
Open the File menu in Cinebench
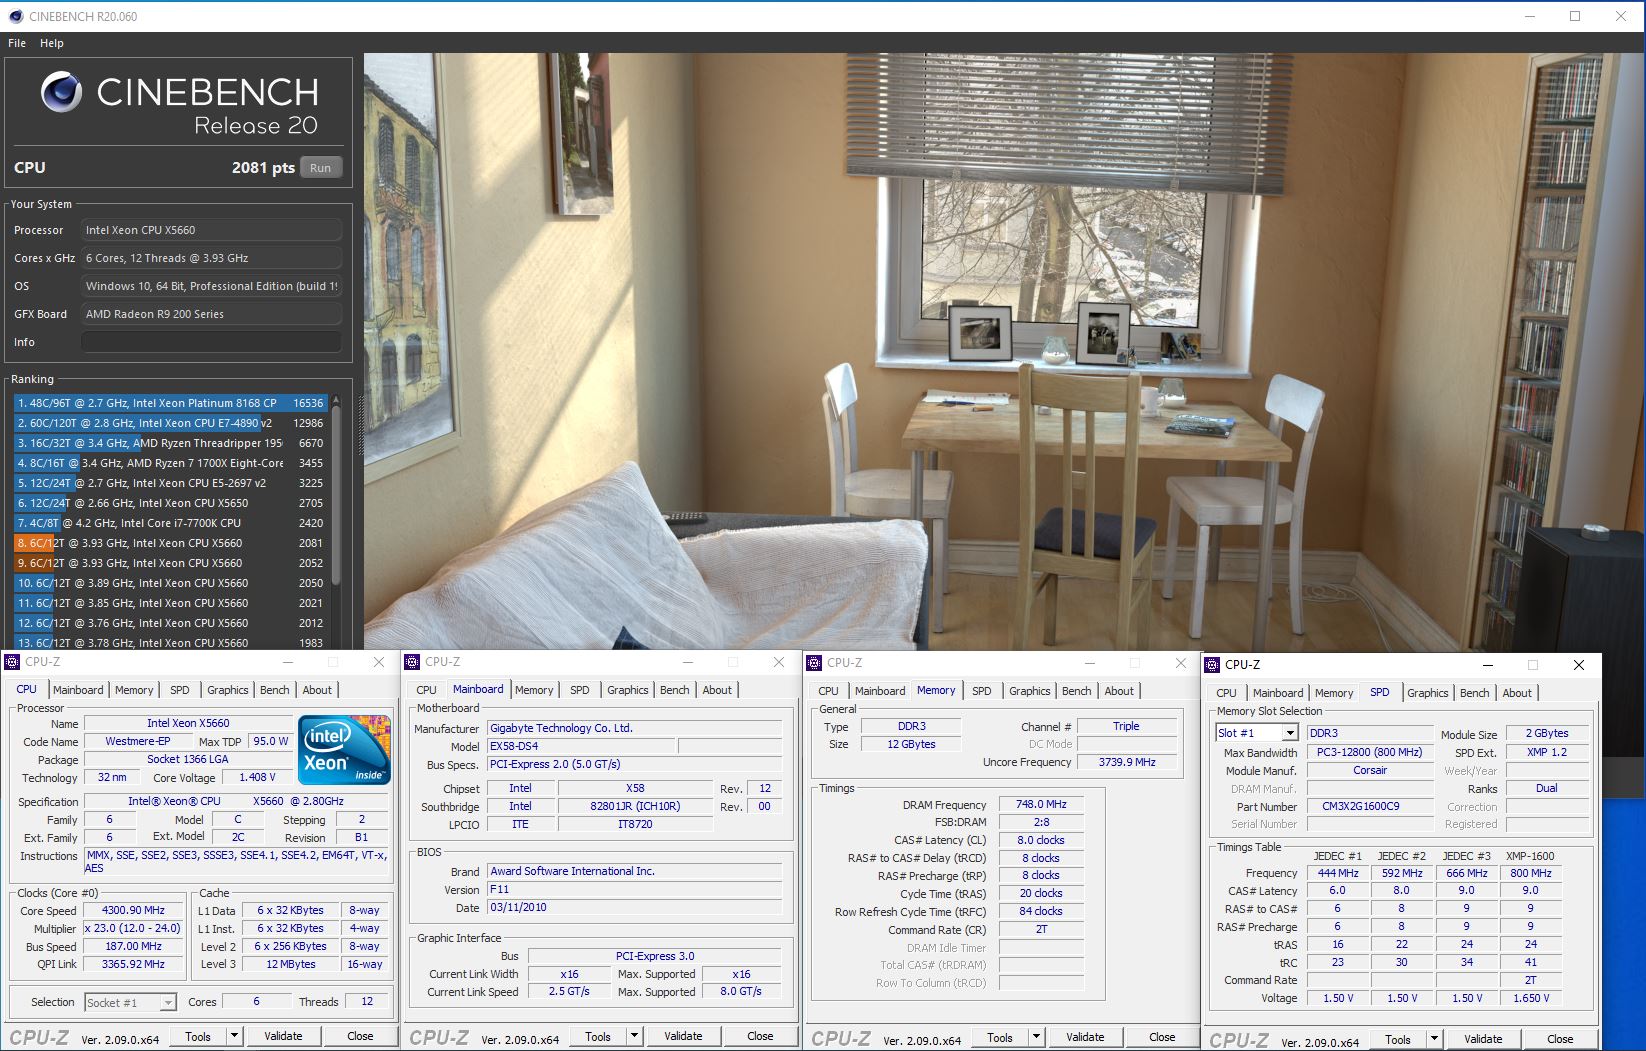pyautogui.click(x=17, y=43)
